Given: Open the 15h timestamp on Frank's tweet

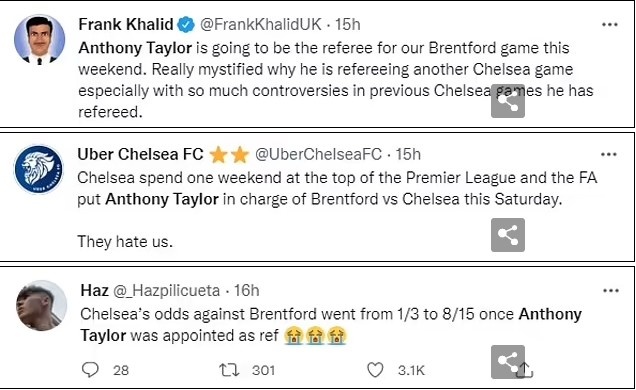Looking at the screenshot, I should click(348, 25).
